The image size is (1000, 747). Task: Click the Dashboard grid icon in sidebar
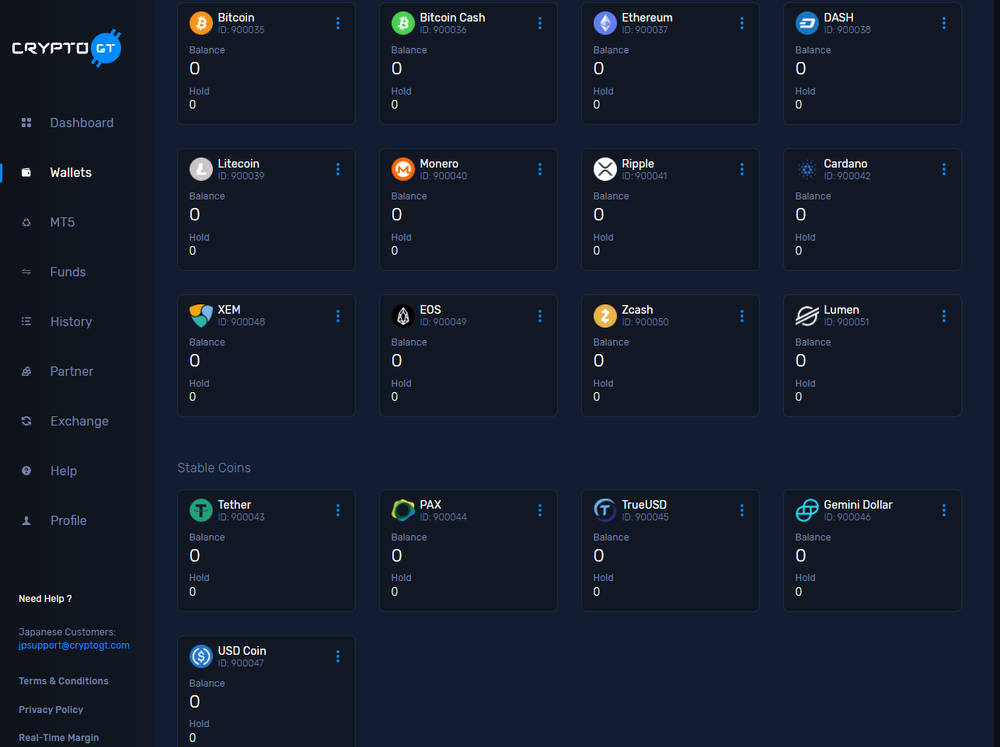tap(26, 122)
